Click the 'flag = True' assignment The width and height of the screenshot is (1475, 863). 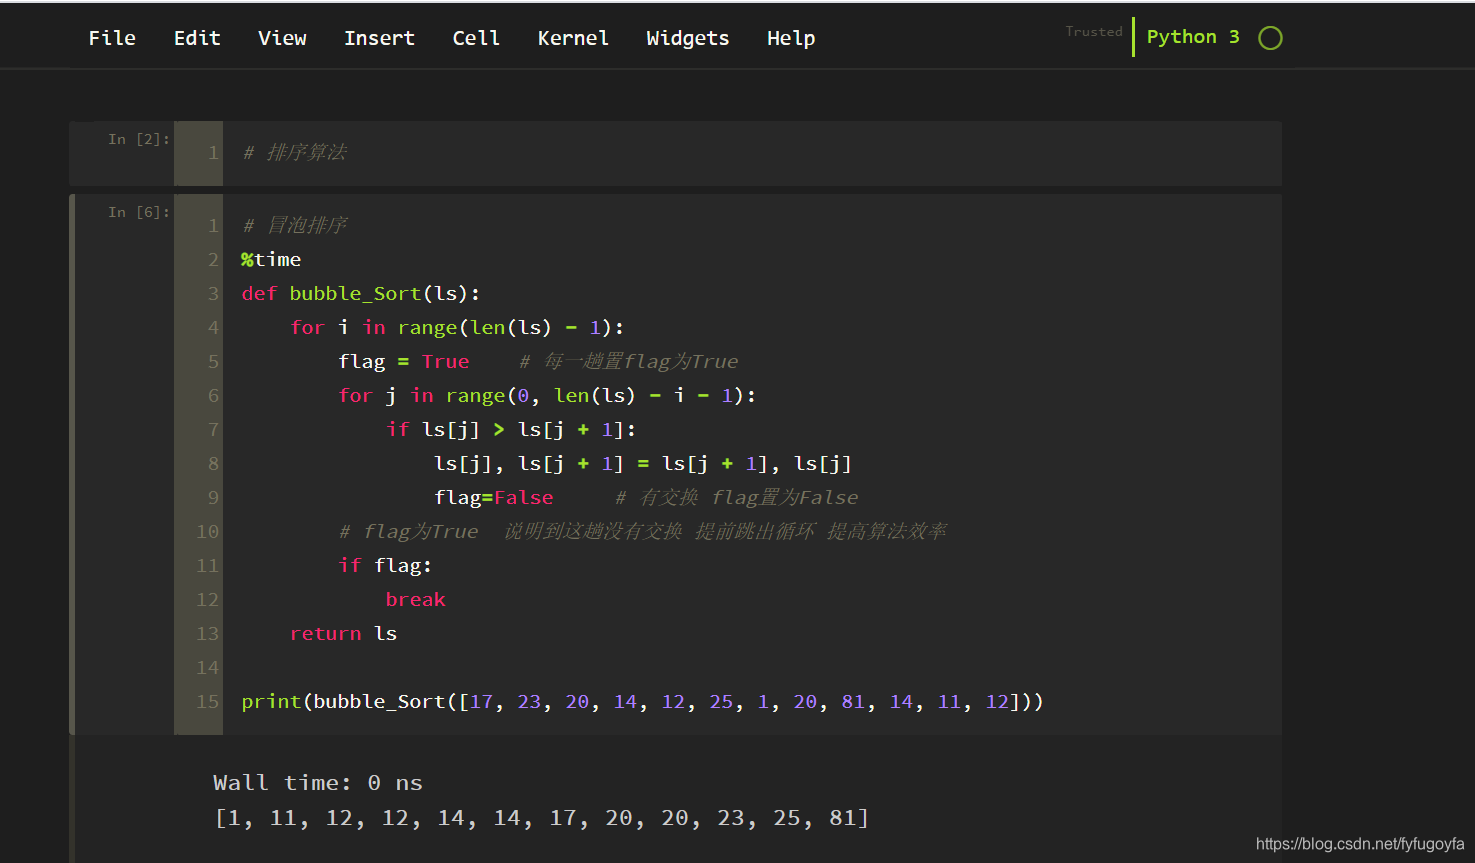pyautogui.click(x=404, y=362)
